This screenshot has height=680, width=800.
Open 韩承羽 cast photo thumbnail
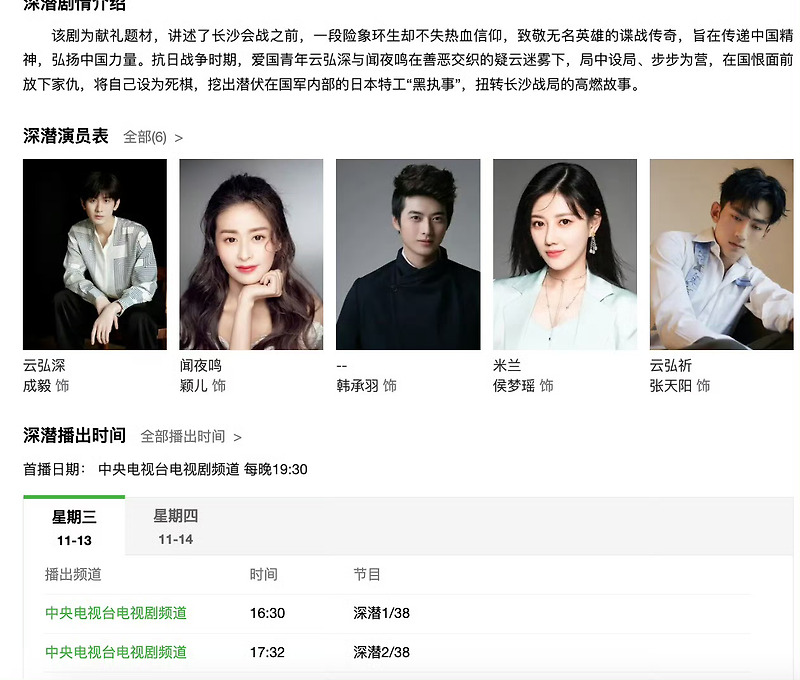pyautogui.click(x=408, y=254)
